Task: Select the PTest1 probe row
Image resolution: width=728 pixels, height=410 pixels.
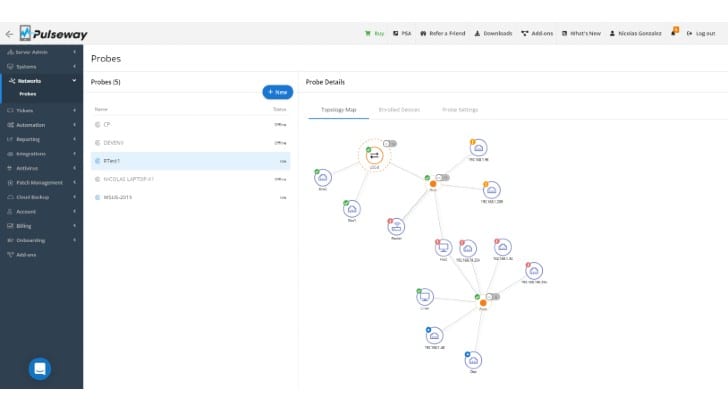Action: (x=190, y=161)
